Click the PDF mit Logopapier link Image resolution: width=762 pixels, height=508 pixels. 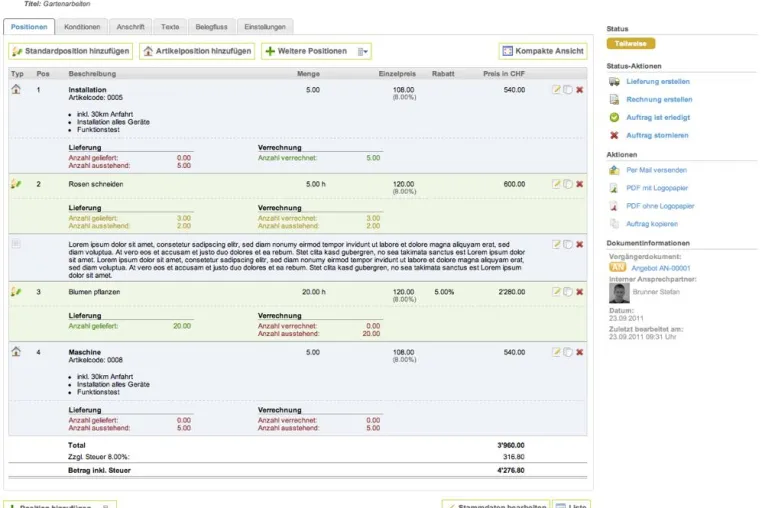(x=657, y=188)
